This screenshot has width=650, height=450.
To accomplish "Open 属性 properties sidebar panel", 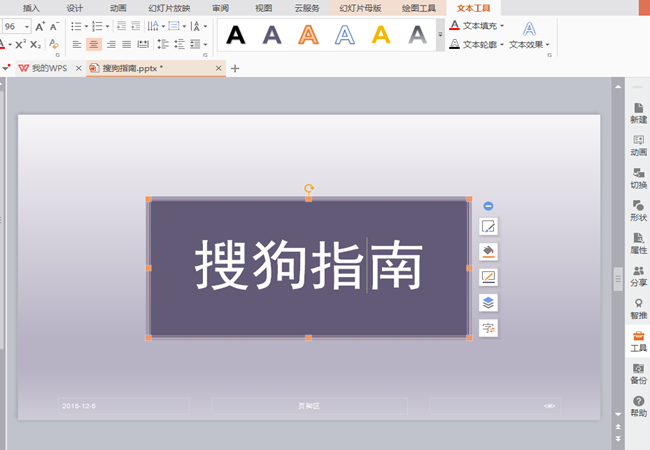I will (x=638, y=244).
